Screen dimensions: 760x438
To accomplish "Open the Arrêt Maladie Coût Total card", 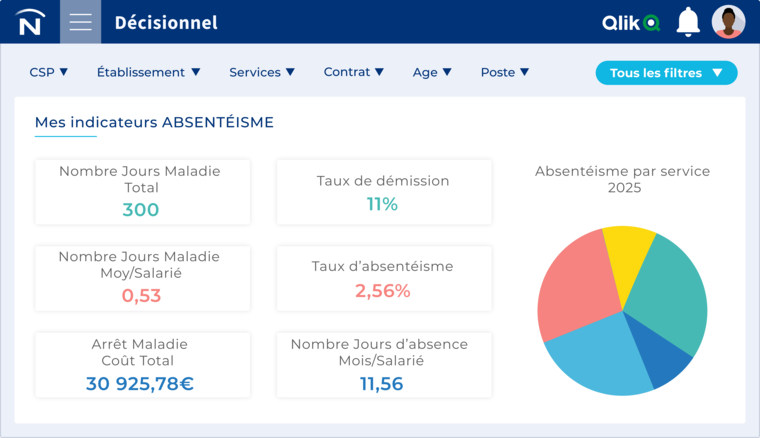I will point(142,364).
